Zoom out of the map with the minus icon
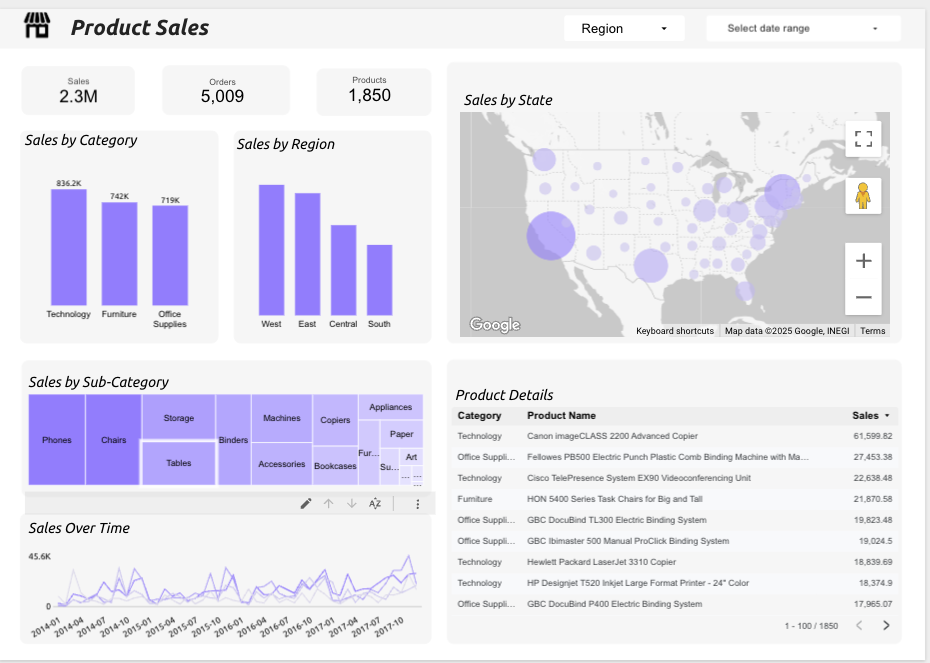This screenshot has height=663, width=930. [x=863, y=297]
